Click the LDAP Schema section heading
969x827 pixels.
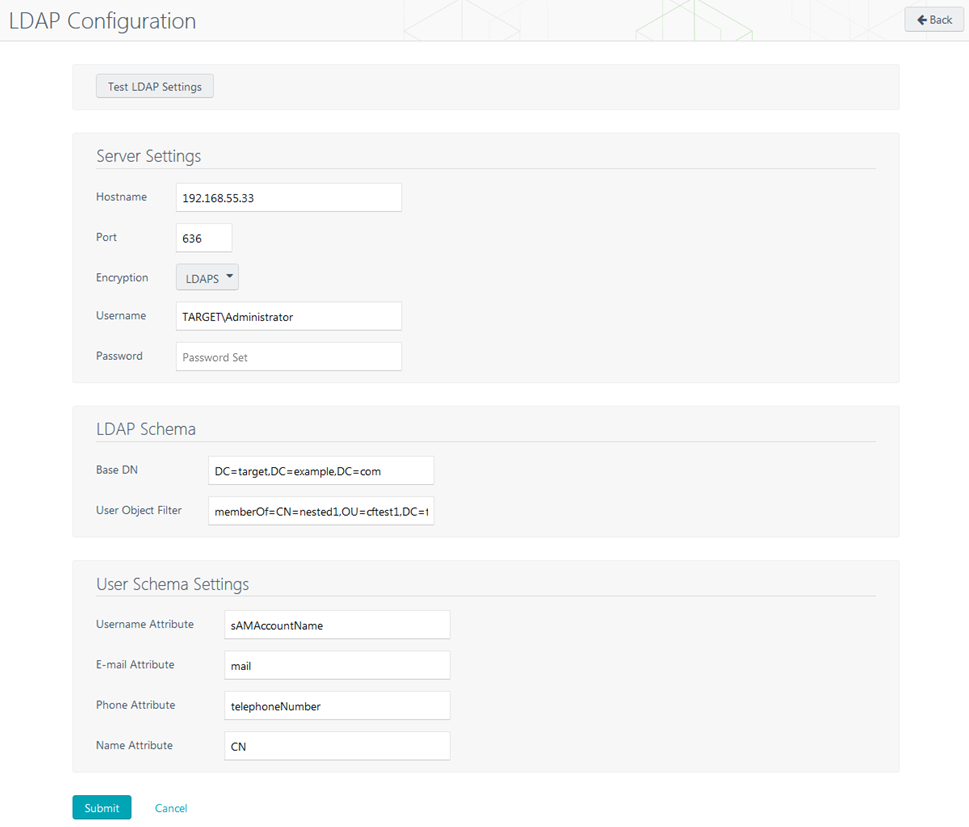click(x=146, y=429)
